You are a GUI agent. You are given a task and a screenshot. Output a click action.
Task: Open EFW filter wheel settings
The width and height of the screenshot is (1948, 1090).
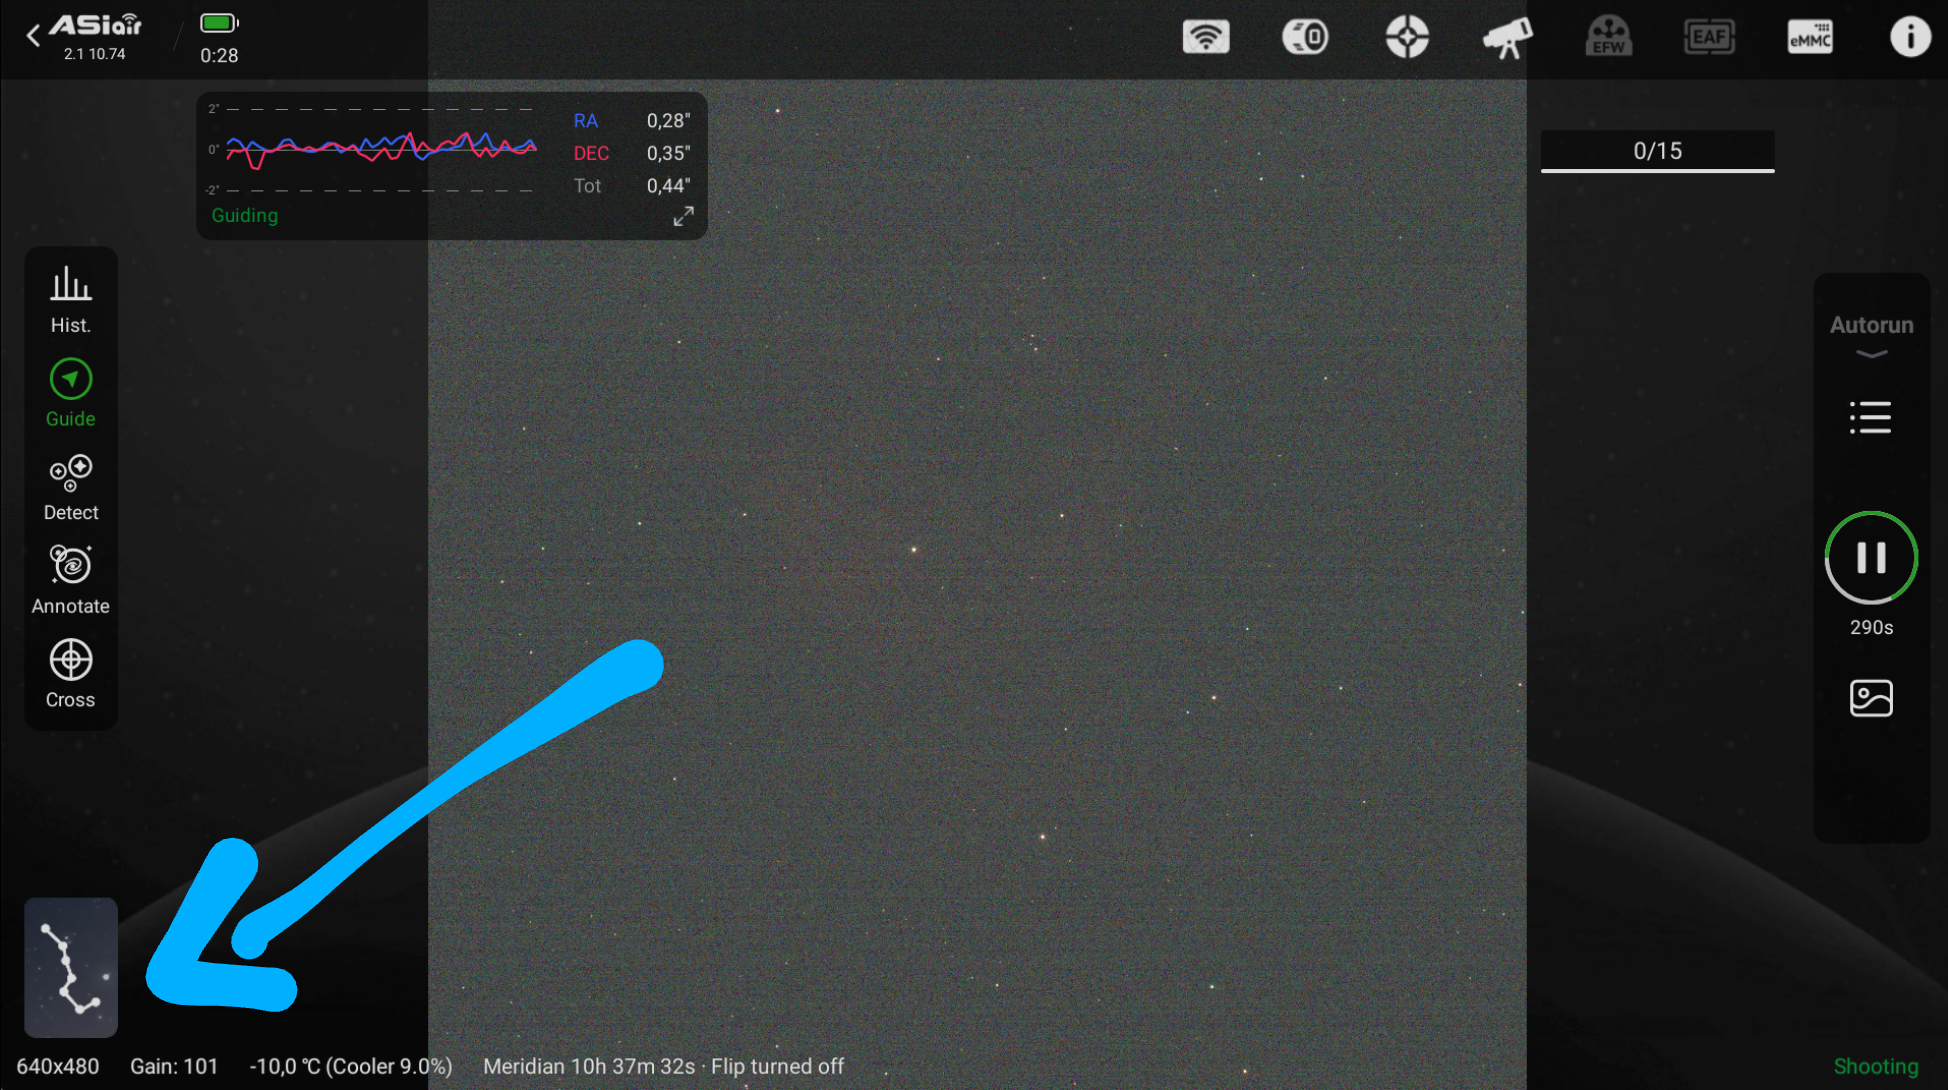(x=1608, y=38)
